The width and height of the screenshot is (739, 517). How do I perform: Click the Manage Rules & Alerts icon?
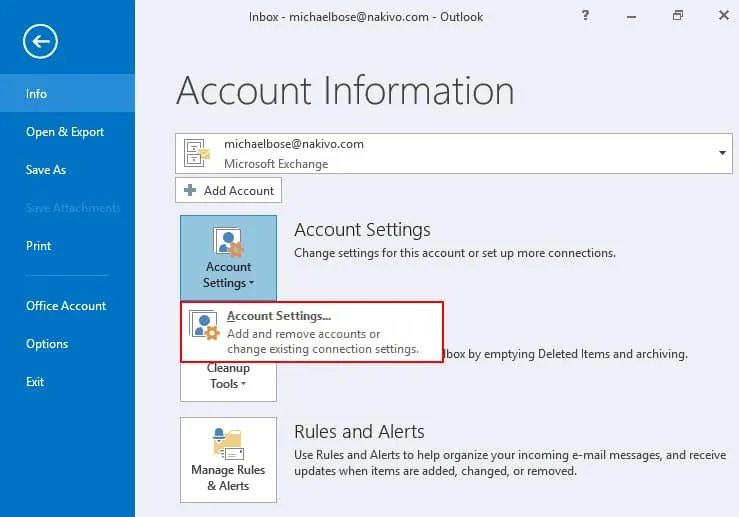(228, 443)
